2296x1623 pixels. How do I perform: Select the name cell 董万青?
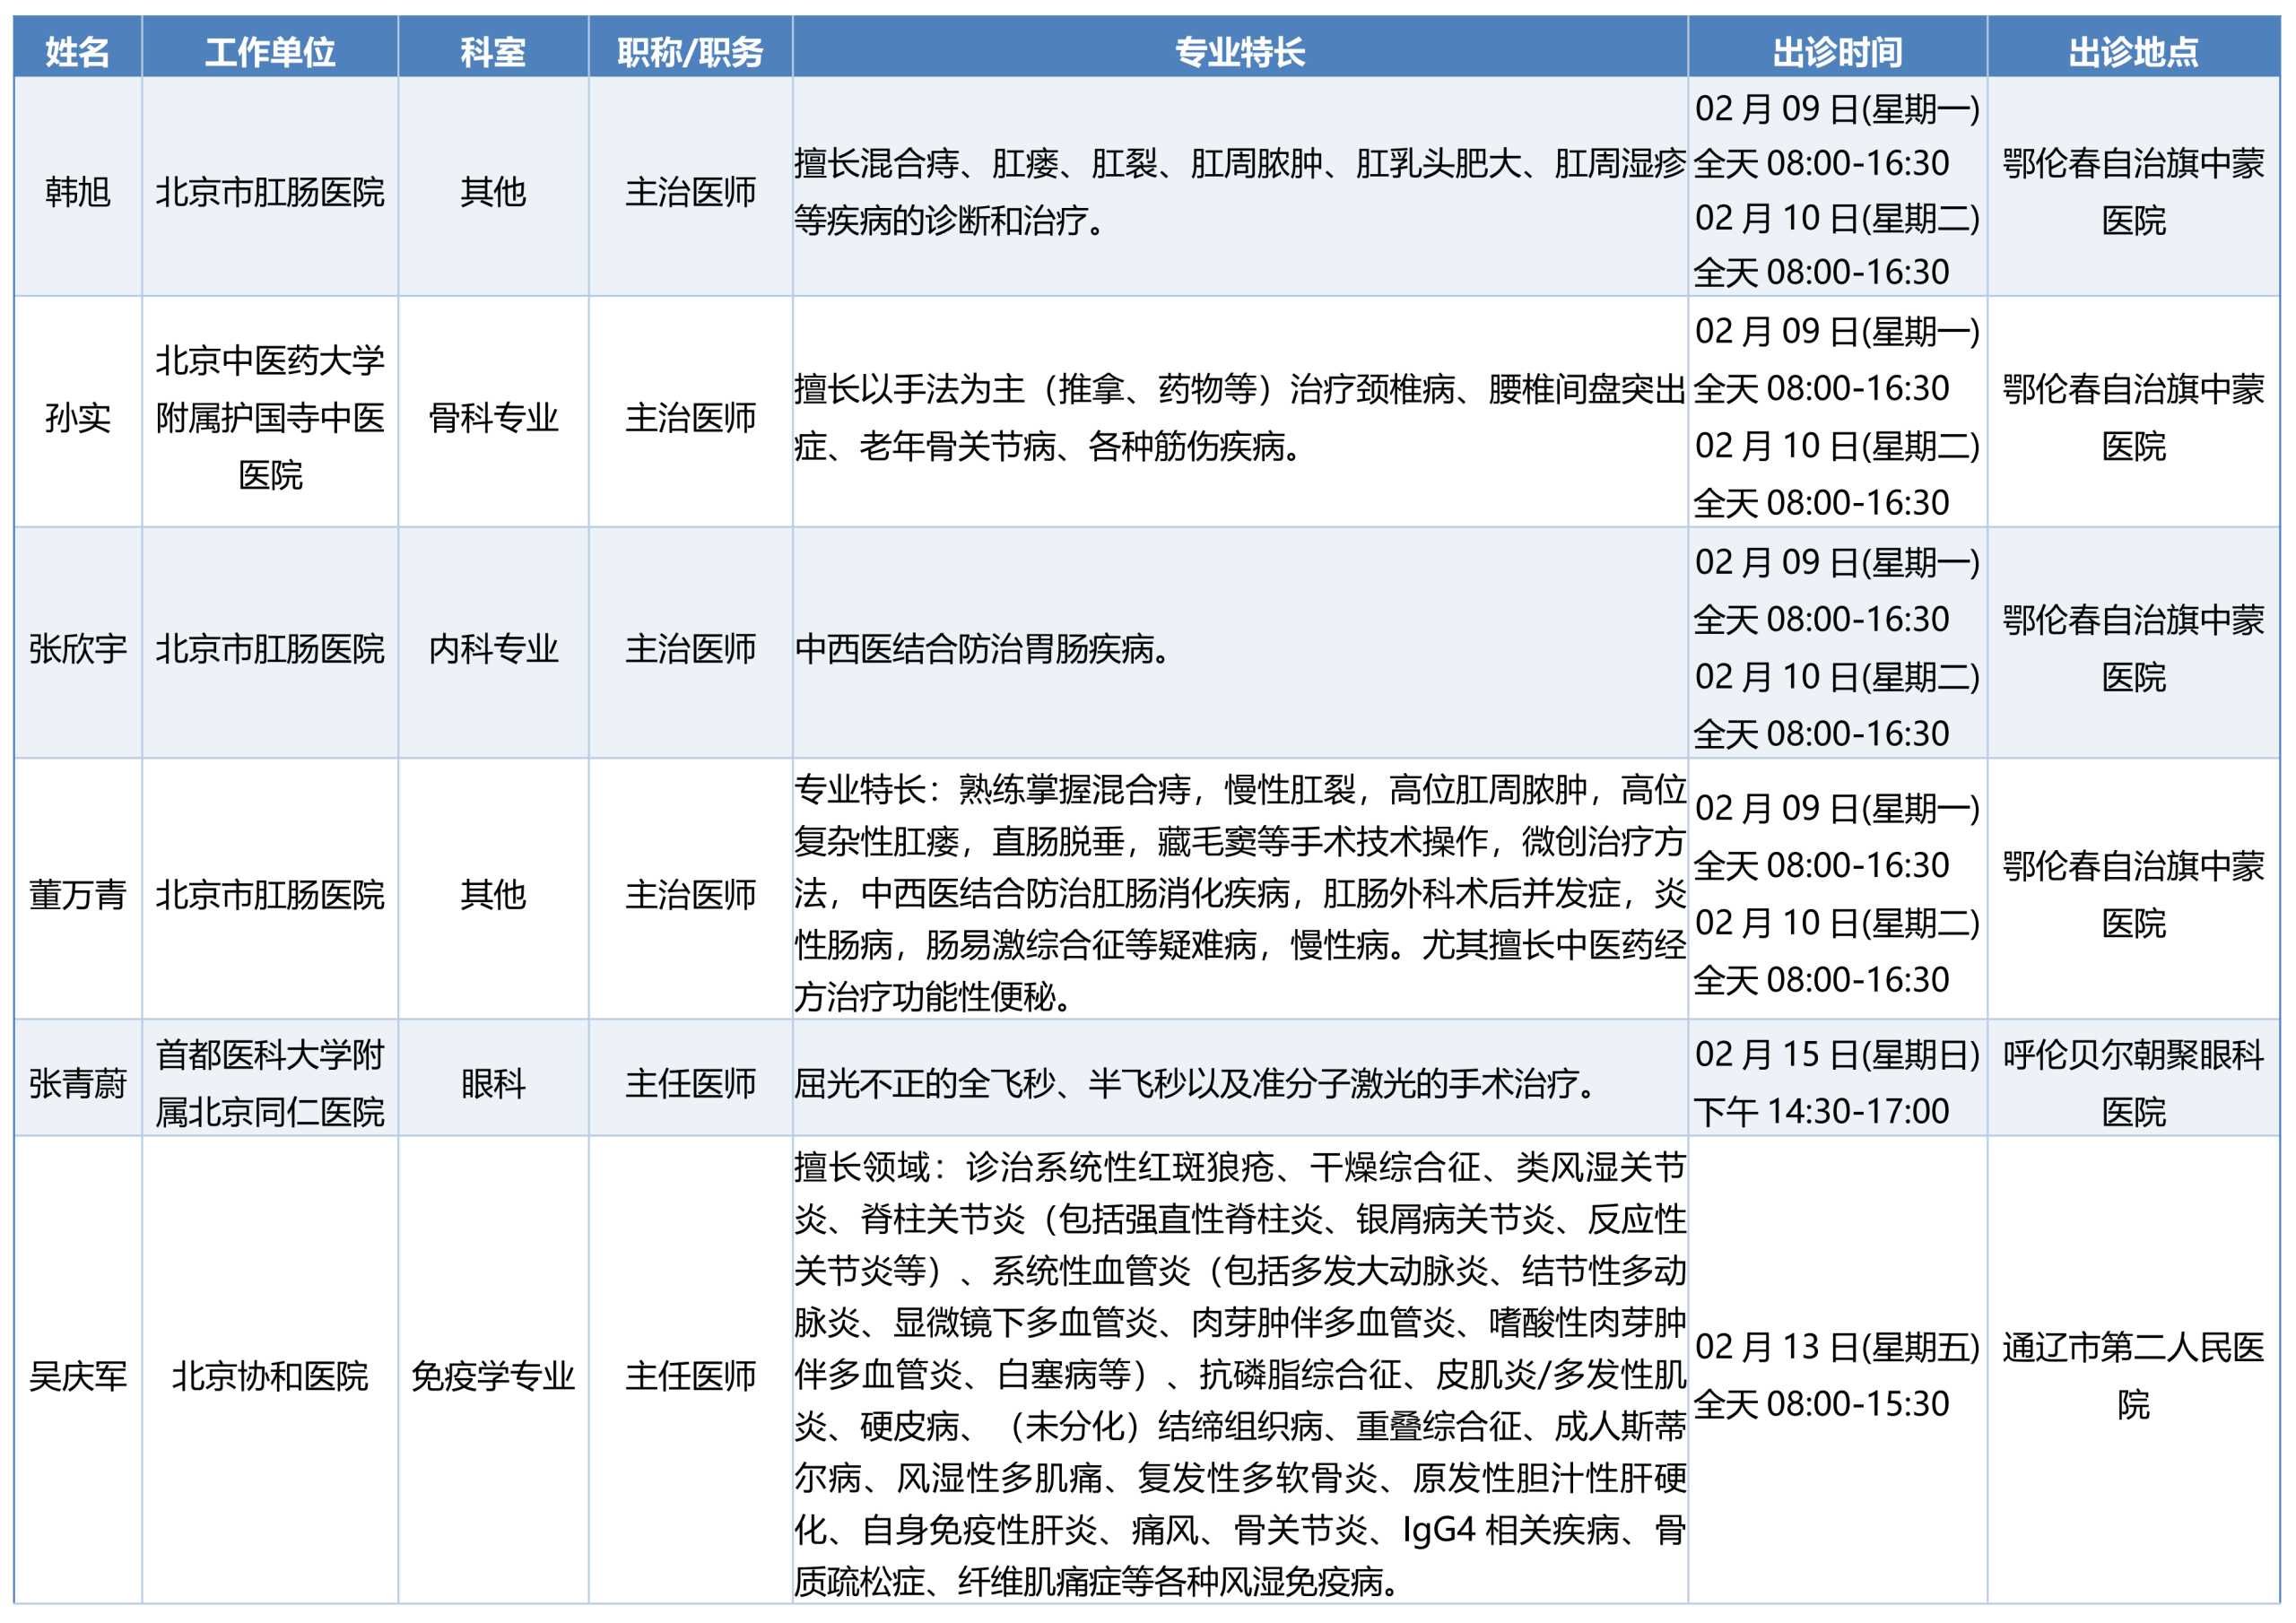click(x=77, y=894)
